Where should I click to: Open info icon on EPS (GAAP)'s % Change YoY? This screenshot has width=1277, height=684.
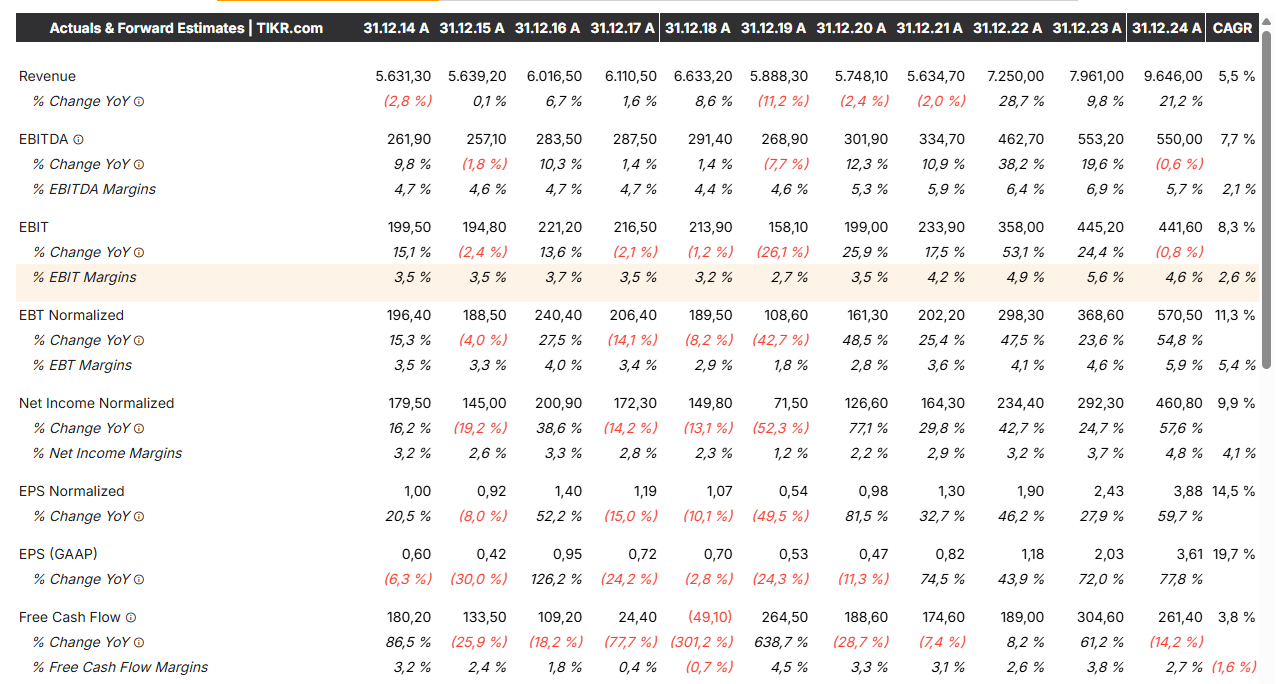(x=139, y=580)
